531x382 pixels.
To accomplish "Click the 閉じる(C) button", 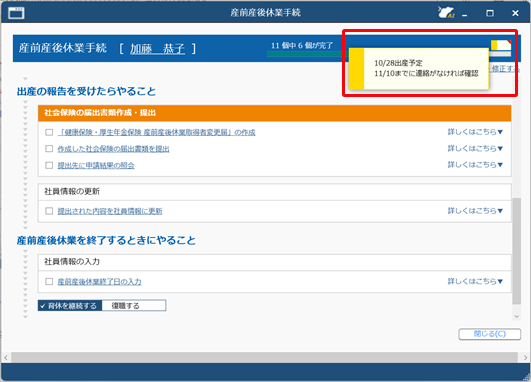I will [490, 334].
